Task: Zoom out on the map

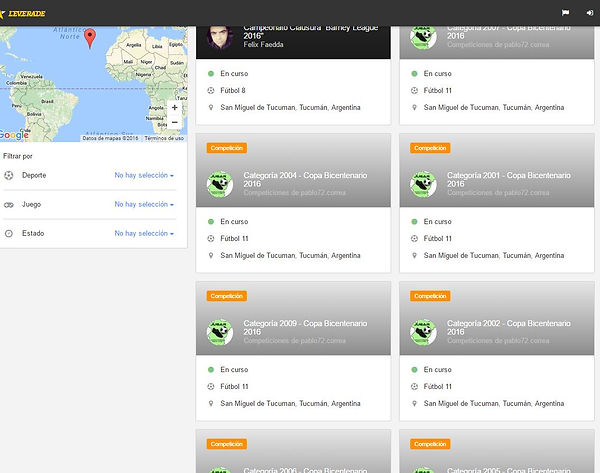Action: (174, 122)
